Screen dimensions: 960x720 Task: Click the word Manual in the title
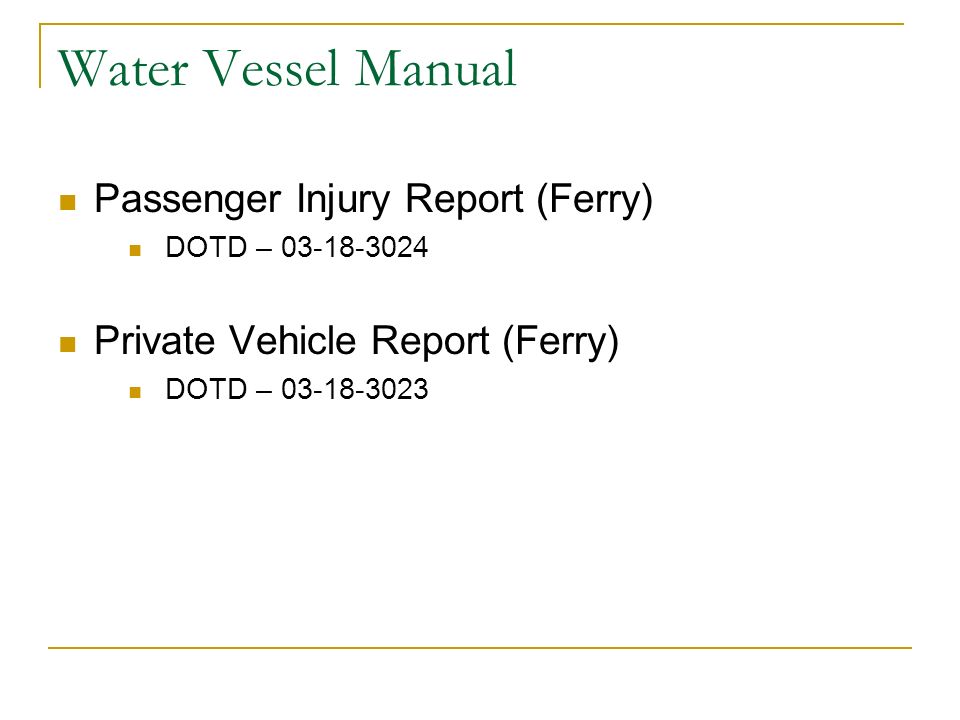[x=436, y=69]
